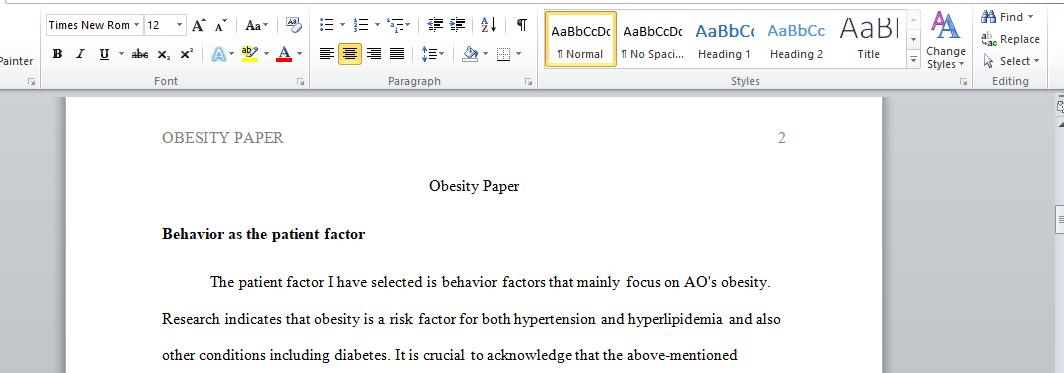
Task: Click 'OBESITY PAPER' page header text
Action: tap(223, 138)
